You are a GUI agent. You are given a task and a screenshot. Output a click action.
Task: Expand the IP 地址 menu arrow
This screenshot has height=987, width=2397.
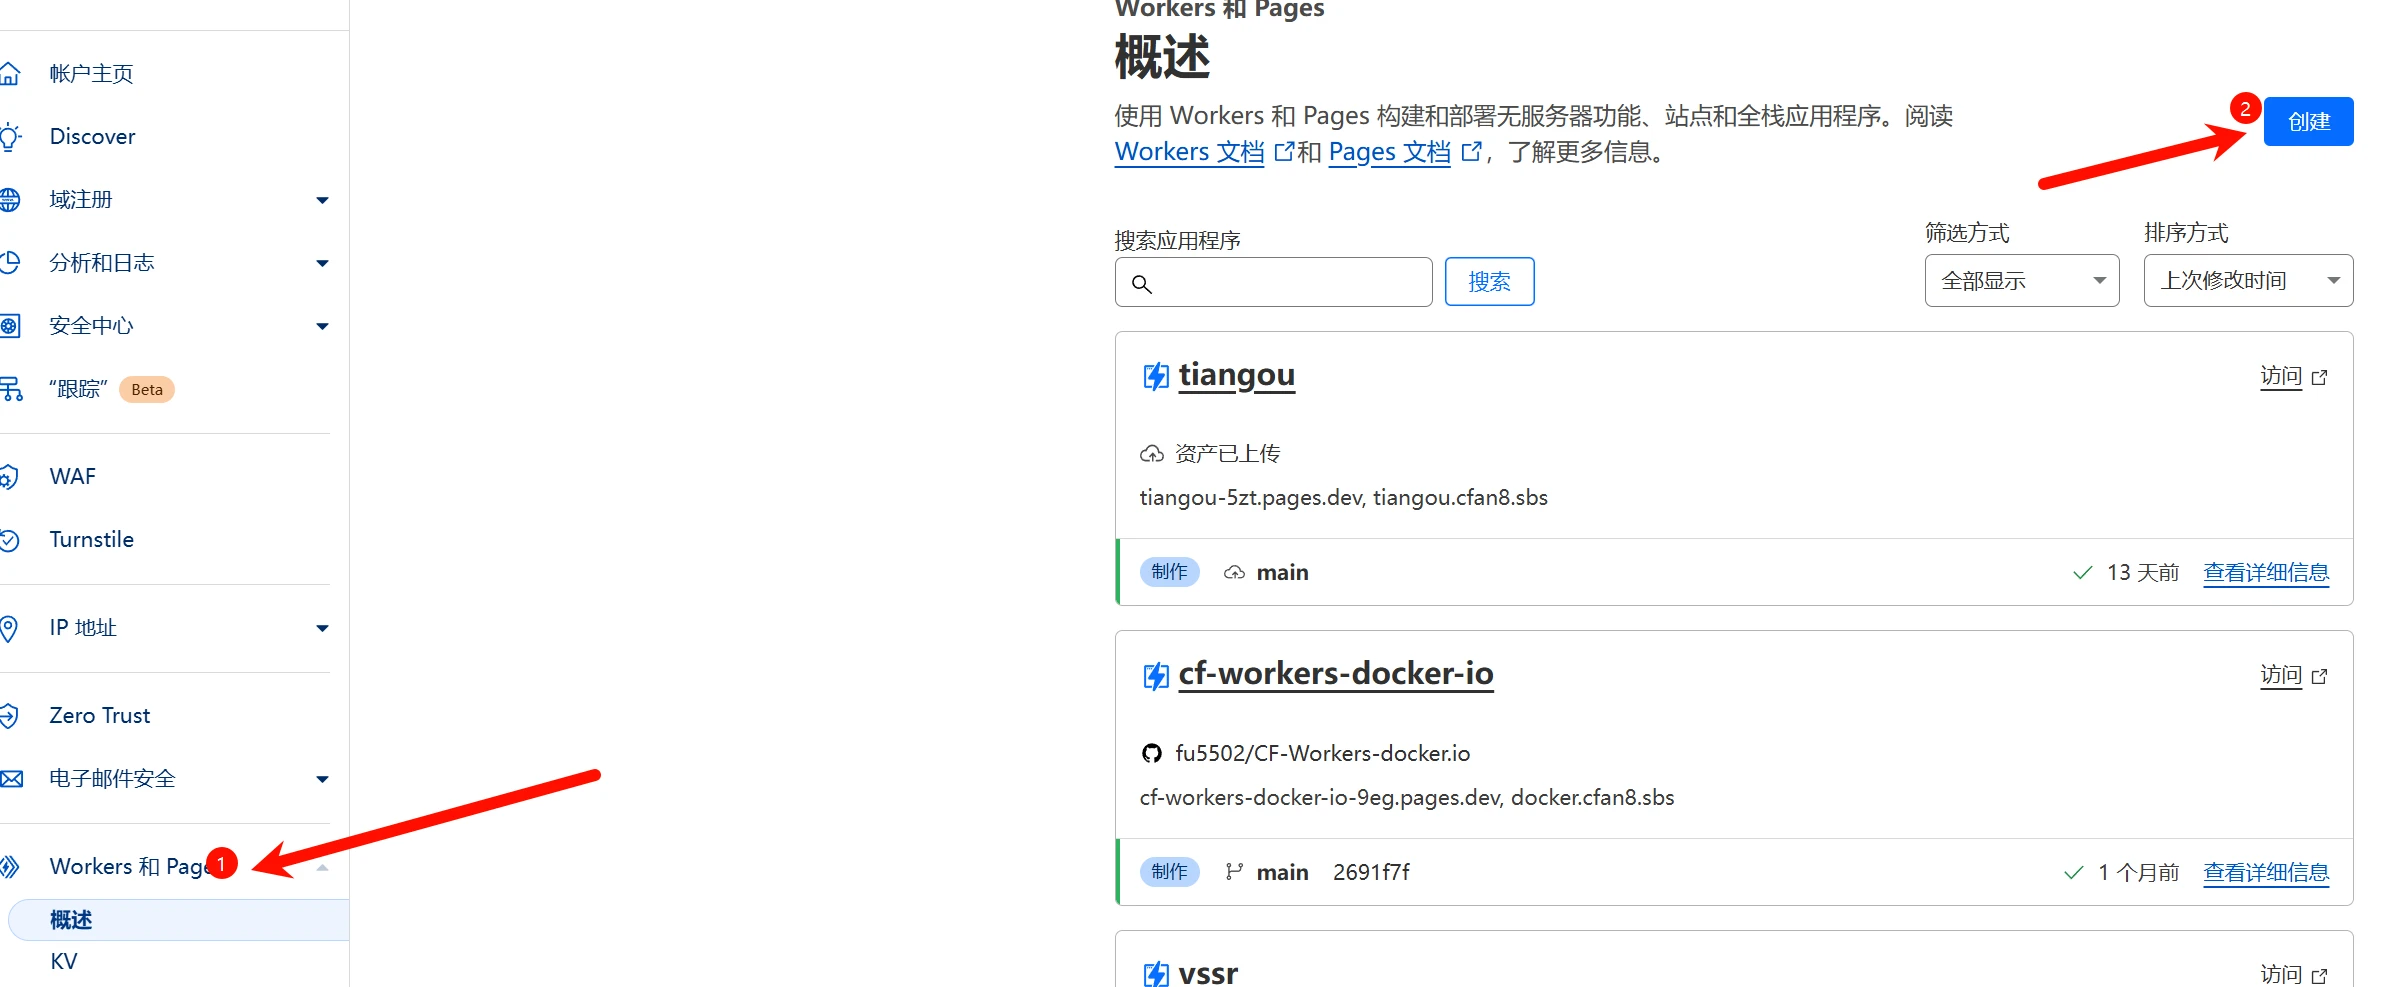coord(322,628)
